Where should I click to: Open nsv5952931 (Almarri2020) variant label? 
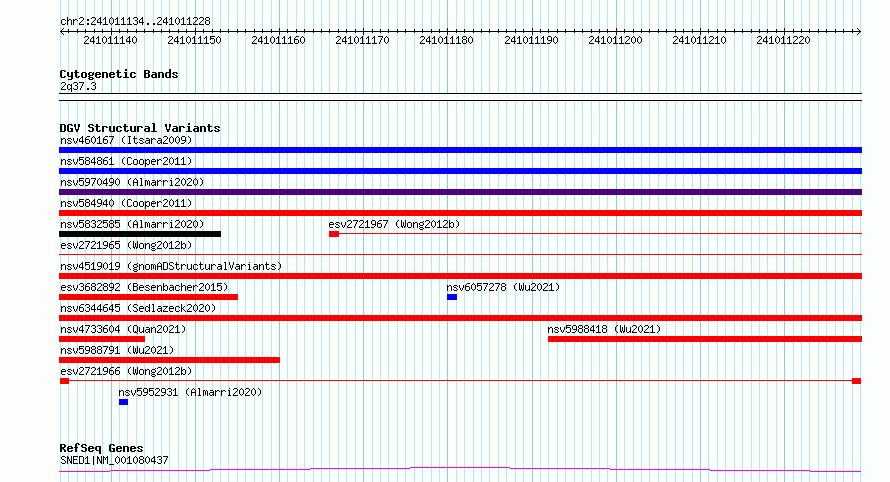tap(190, 392)
